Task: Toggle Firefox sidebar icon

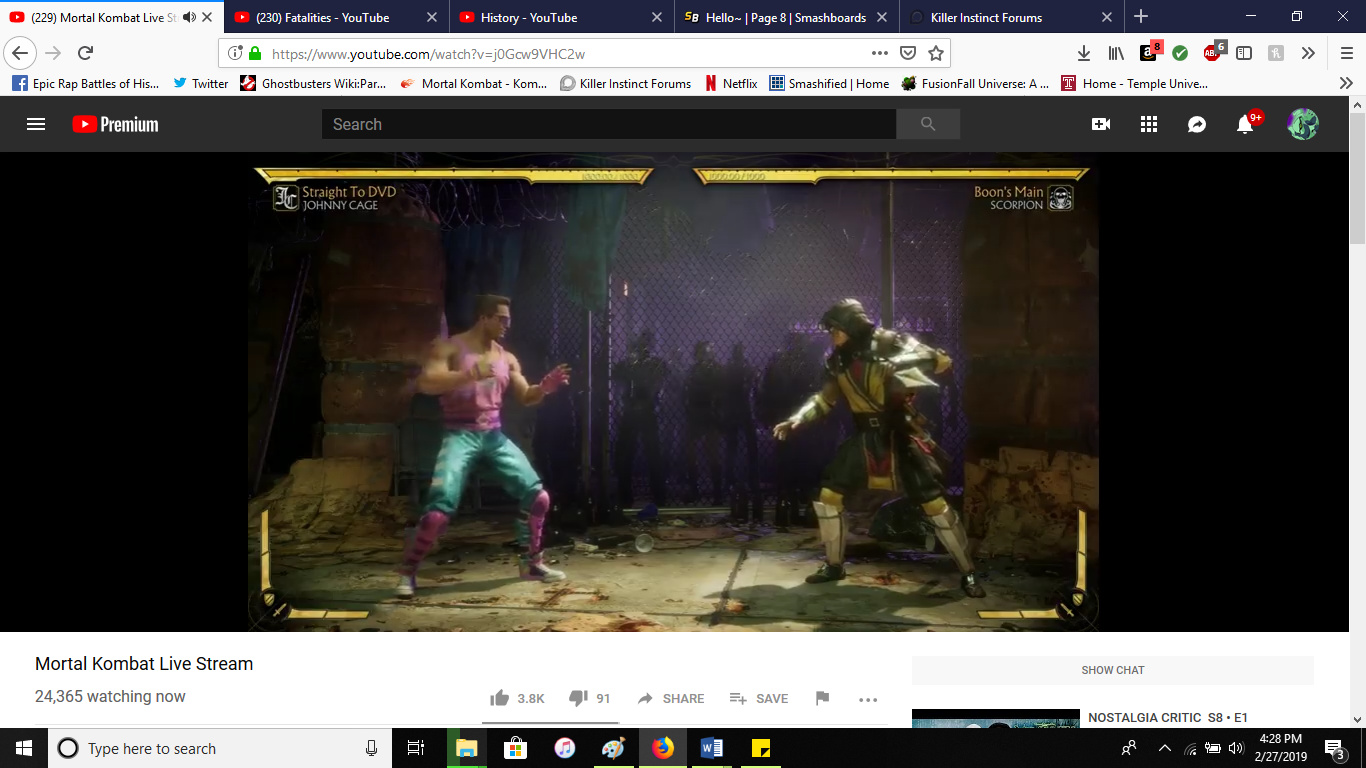Action: point(1244,53)
